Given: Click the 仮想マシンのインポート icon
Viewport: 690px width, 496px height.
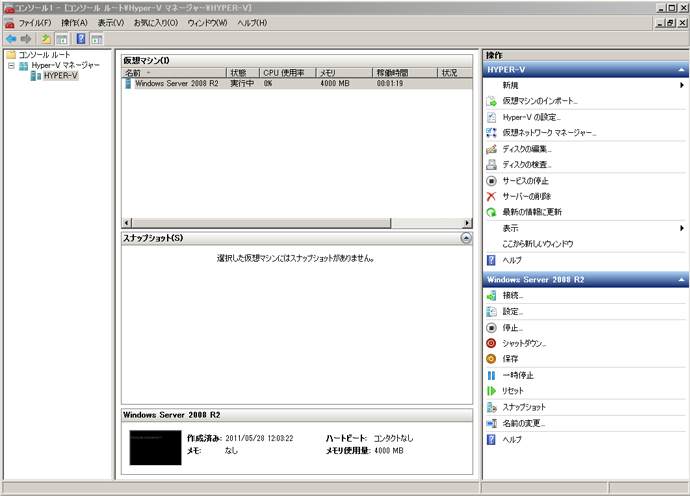Looking at the screenshot, I should [492, 101].
